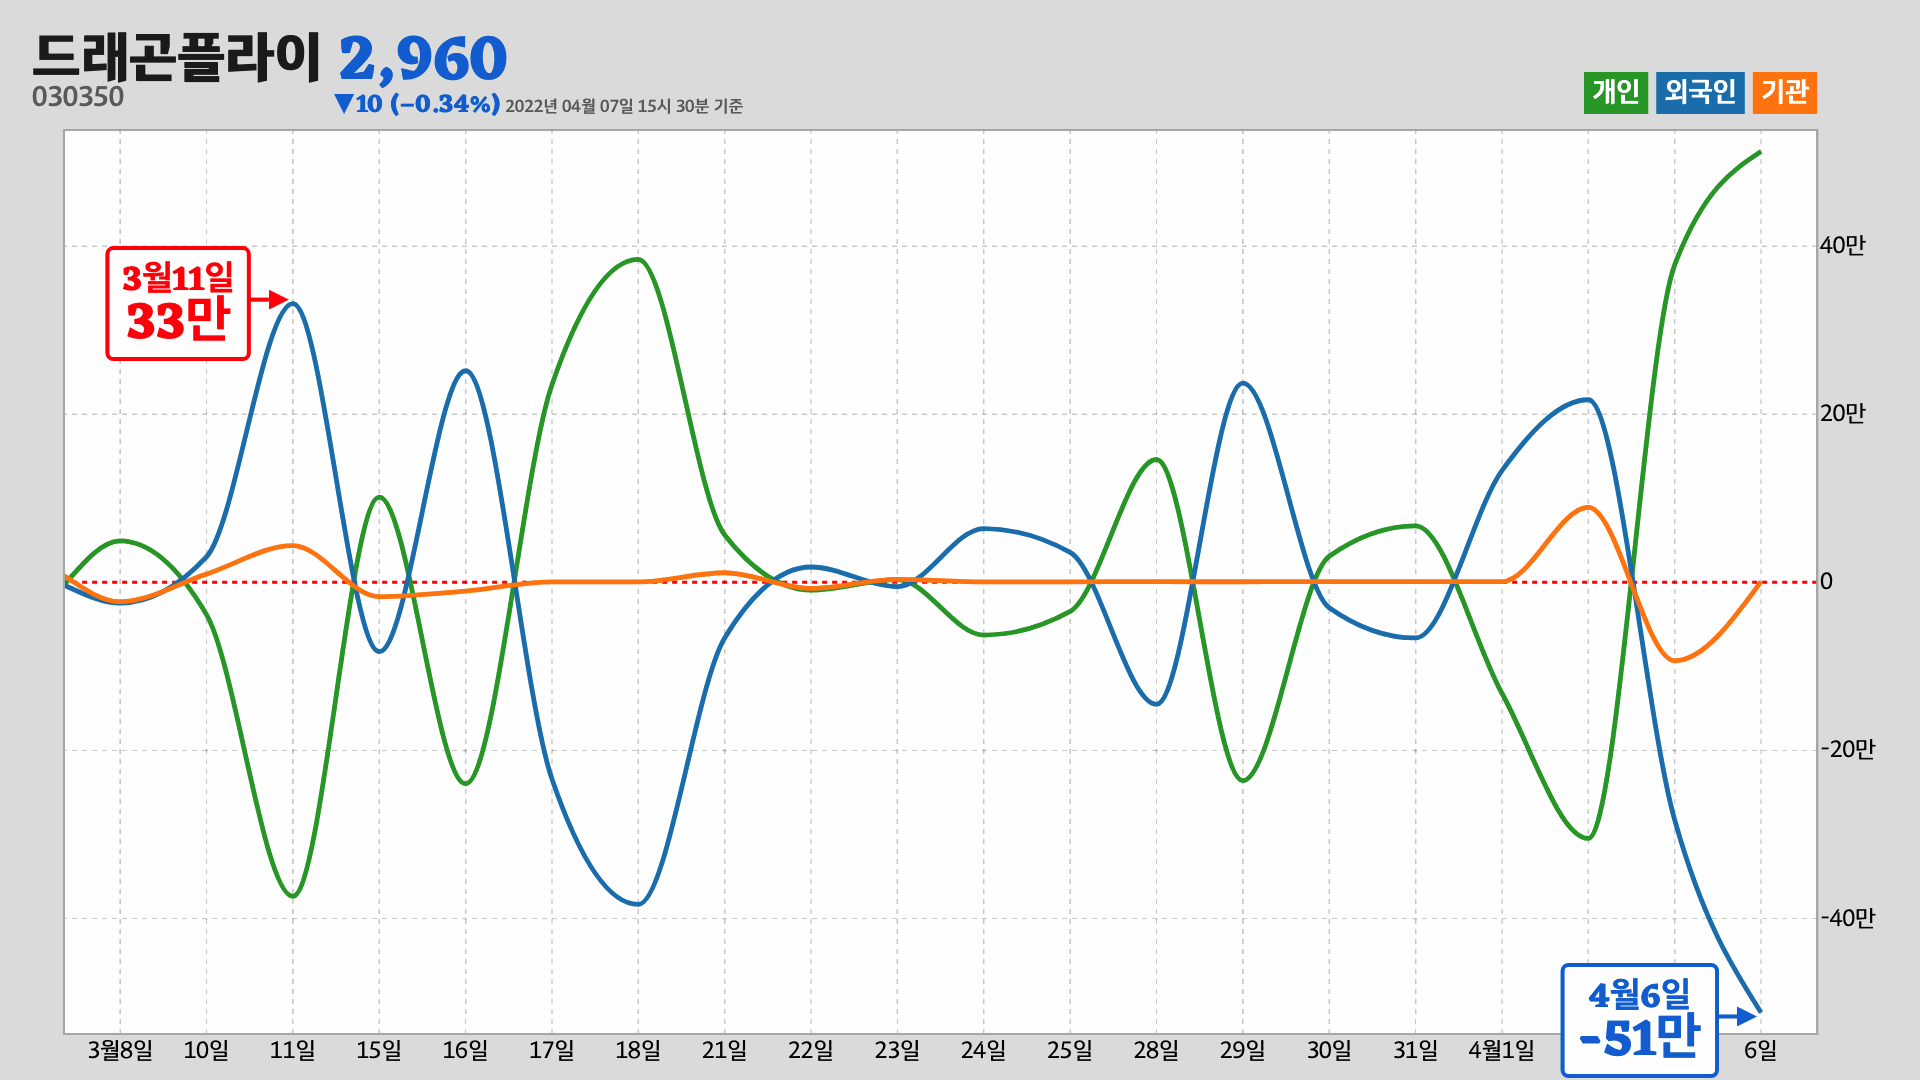Screen dimensions: 1920x1080
Task: Click the orange line endpoint at 6일
Action: pyautogui.click(x=1760, y=582)
